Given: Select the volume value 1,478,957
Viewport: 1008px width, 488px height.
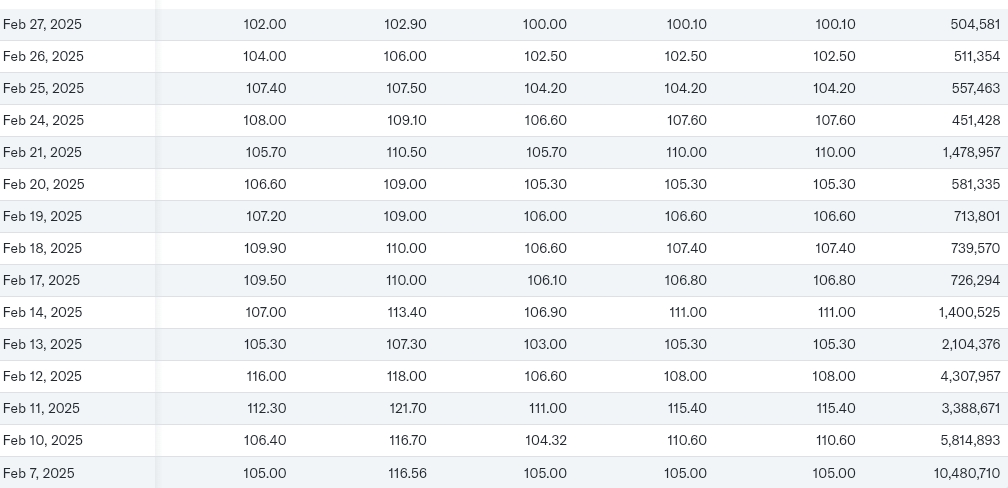Looking at the screenshot, I should point(970,152).
